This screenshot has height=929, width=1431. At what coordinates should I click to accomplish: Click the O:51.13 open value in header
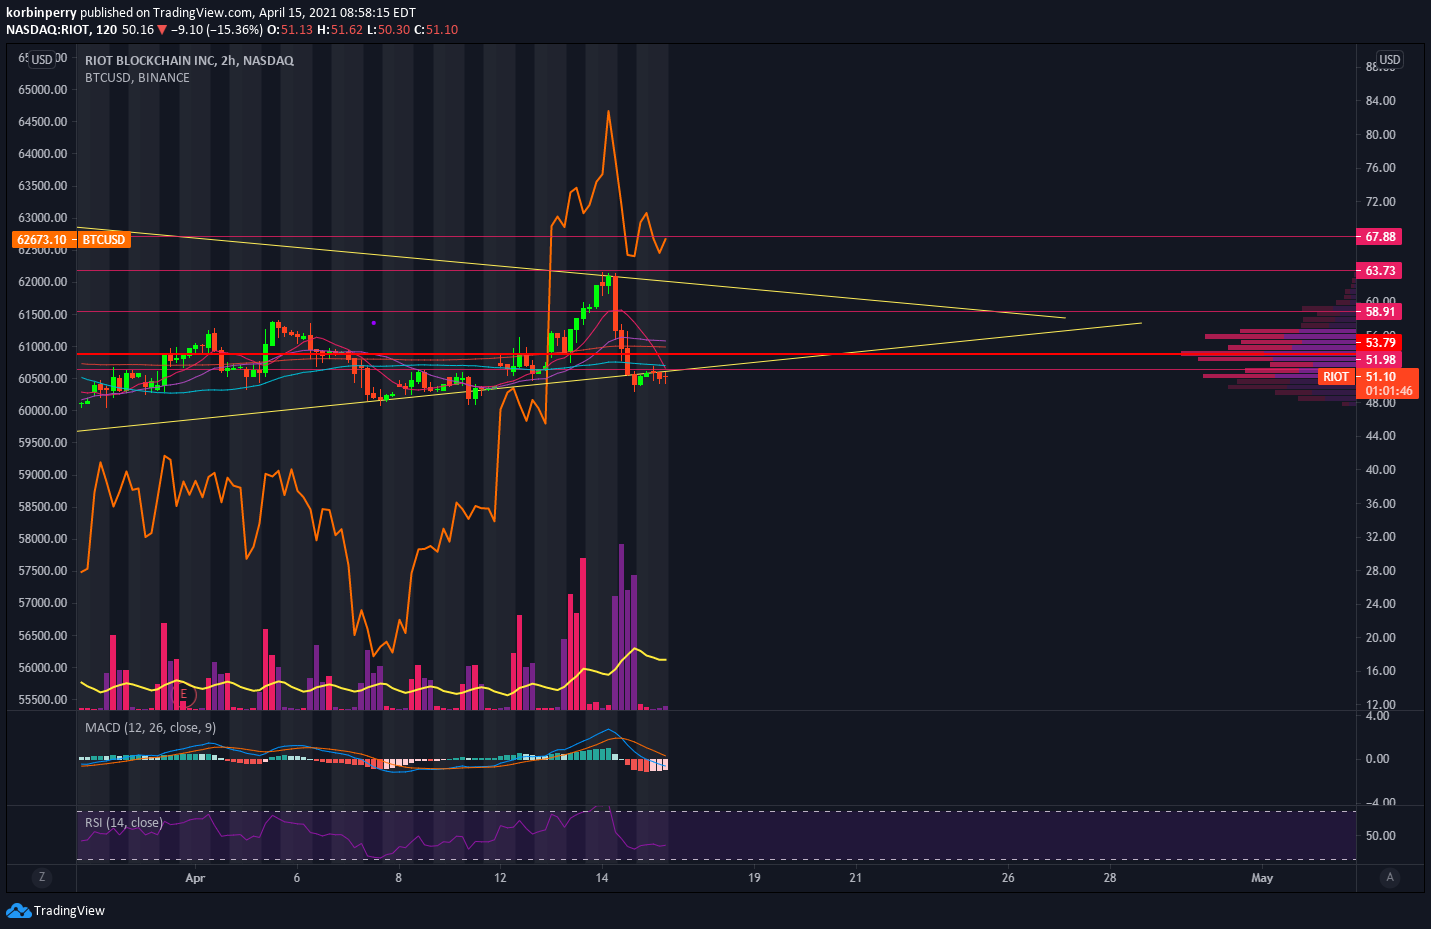point(290,30)
